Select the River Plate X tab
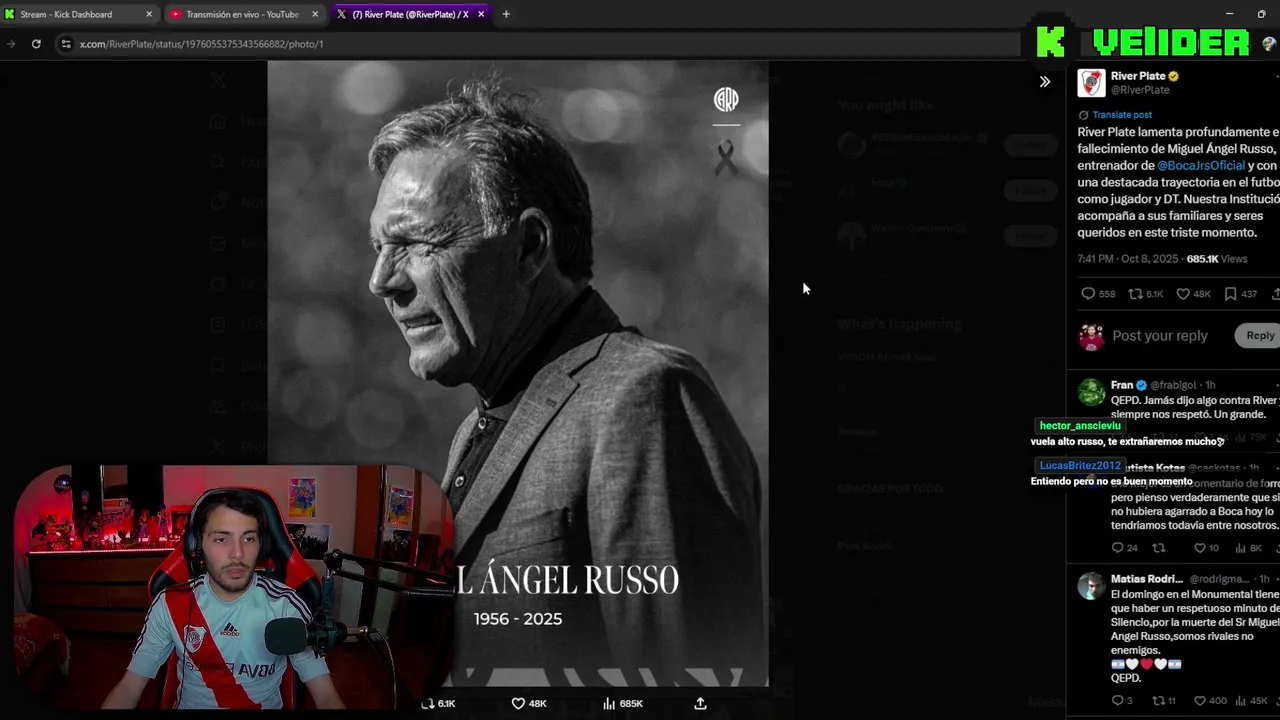 (410, 14)
